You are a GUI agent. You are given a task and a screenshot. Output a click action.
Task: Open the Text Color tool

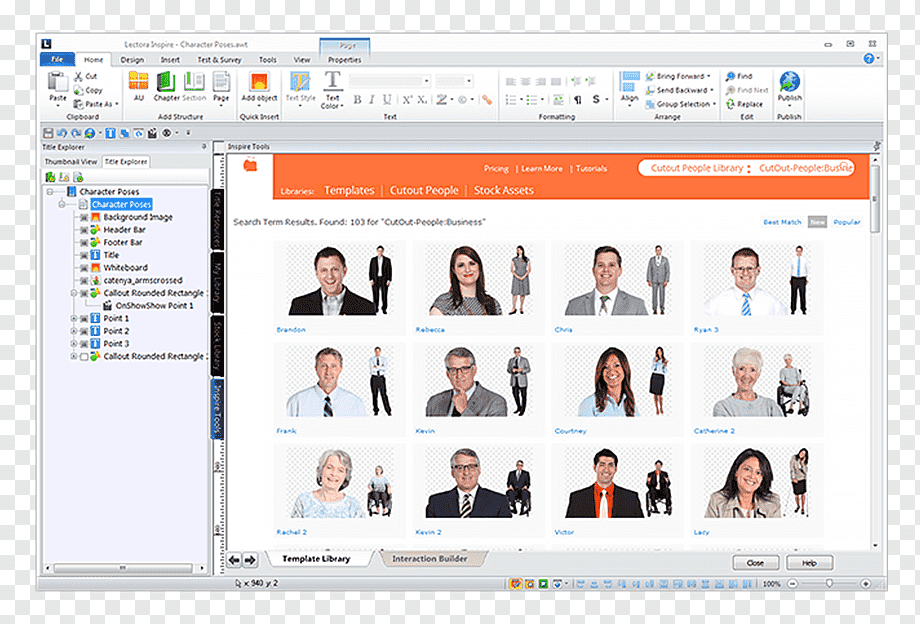pos(333,89)
